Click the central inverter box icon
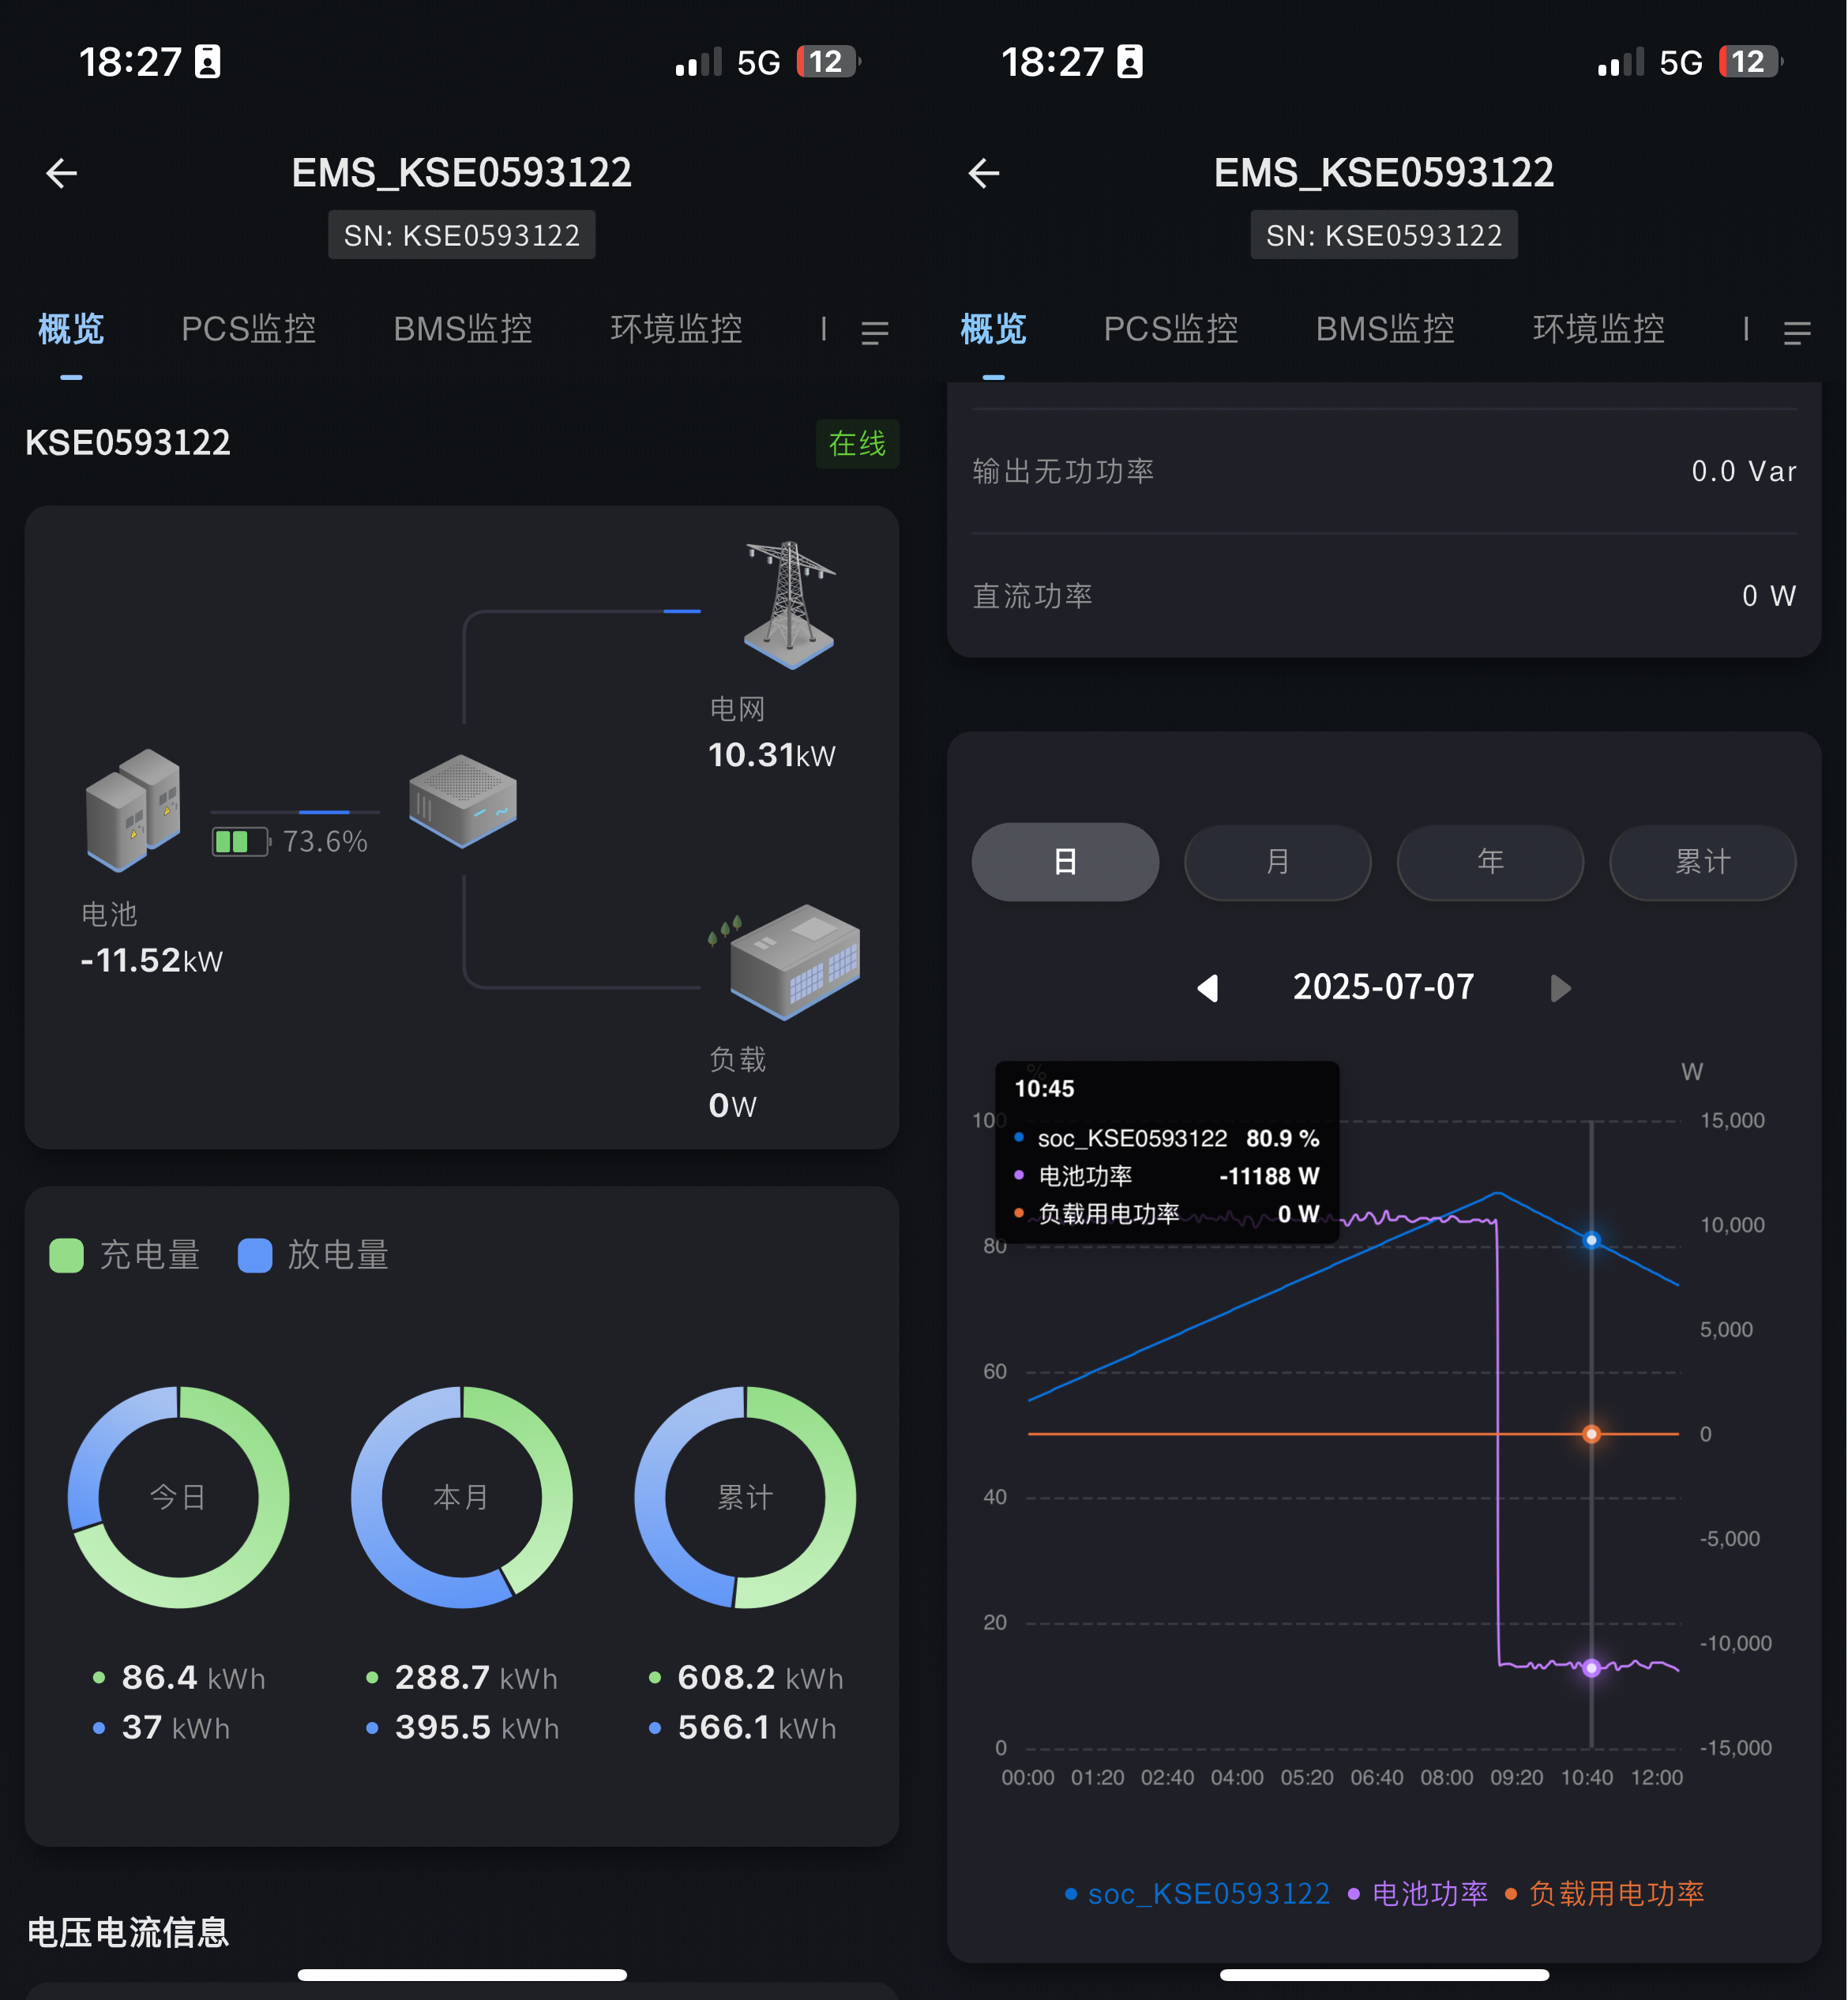This screenshot has height=2000, width=1848. [463, 800]
